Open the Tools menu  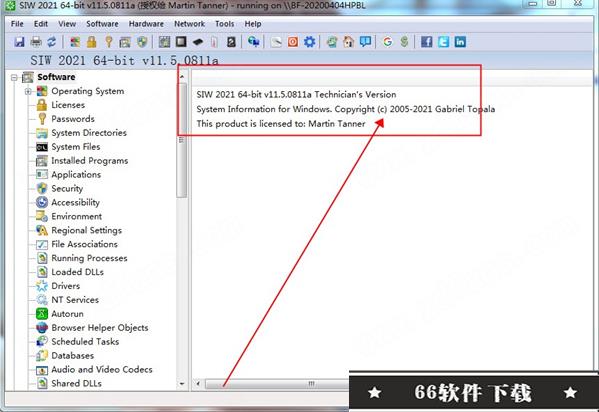(x=225, y=24)
